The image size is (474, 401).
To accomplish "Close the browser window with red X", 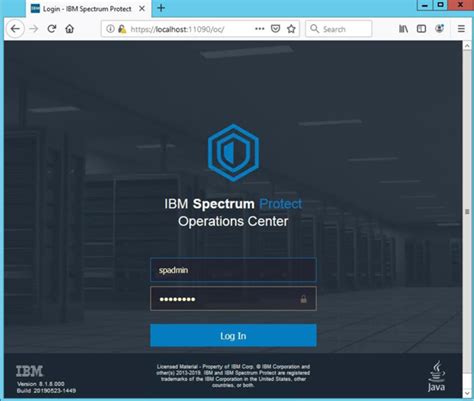I will point(461,5).
